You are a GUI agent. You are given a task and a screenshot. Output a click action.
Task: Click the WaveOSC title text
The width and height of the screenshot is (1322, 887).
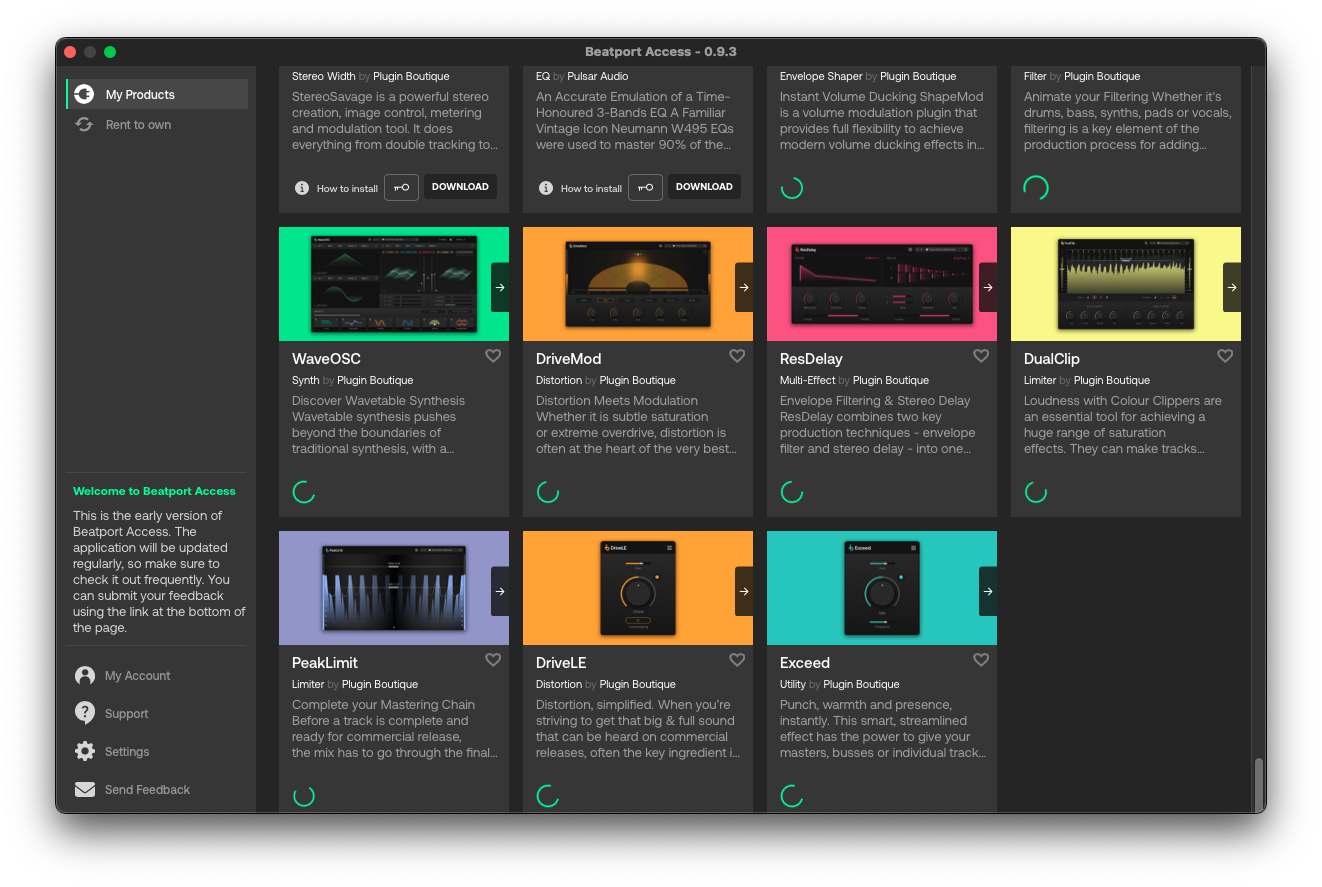coord(326,359)
